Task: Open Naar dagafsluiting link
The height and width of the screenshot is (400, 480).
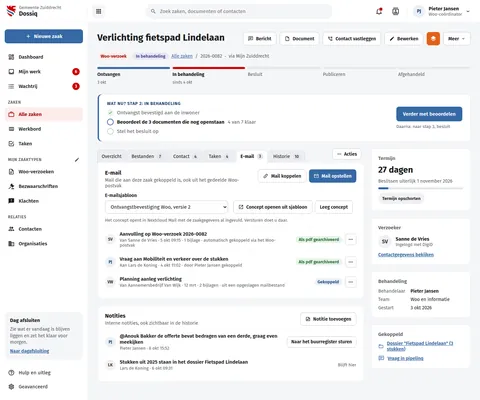Action: 29,351
